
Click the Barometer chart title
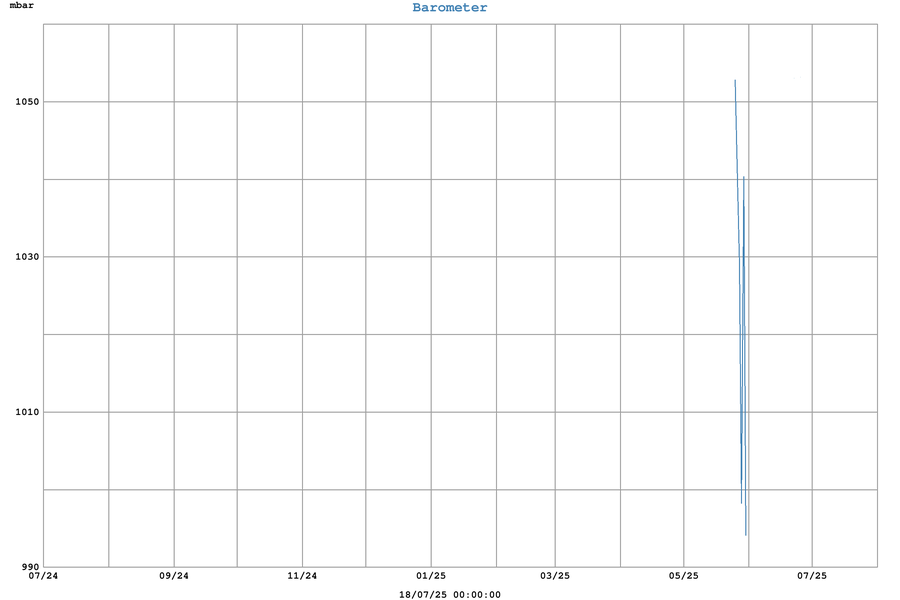449,8
